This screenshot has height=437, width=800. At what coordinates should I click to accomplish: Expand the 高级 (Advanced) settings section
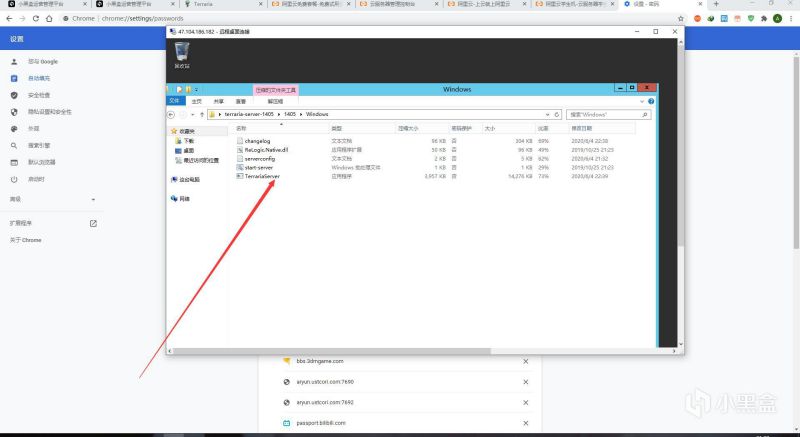click(x=52, y=199)
